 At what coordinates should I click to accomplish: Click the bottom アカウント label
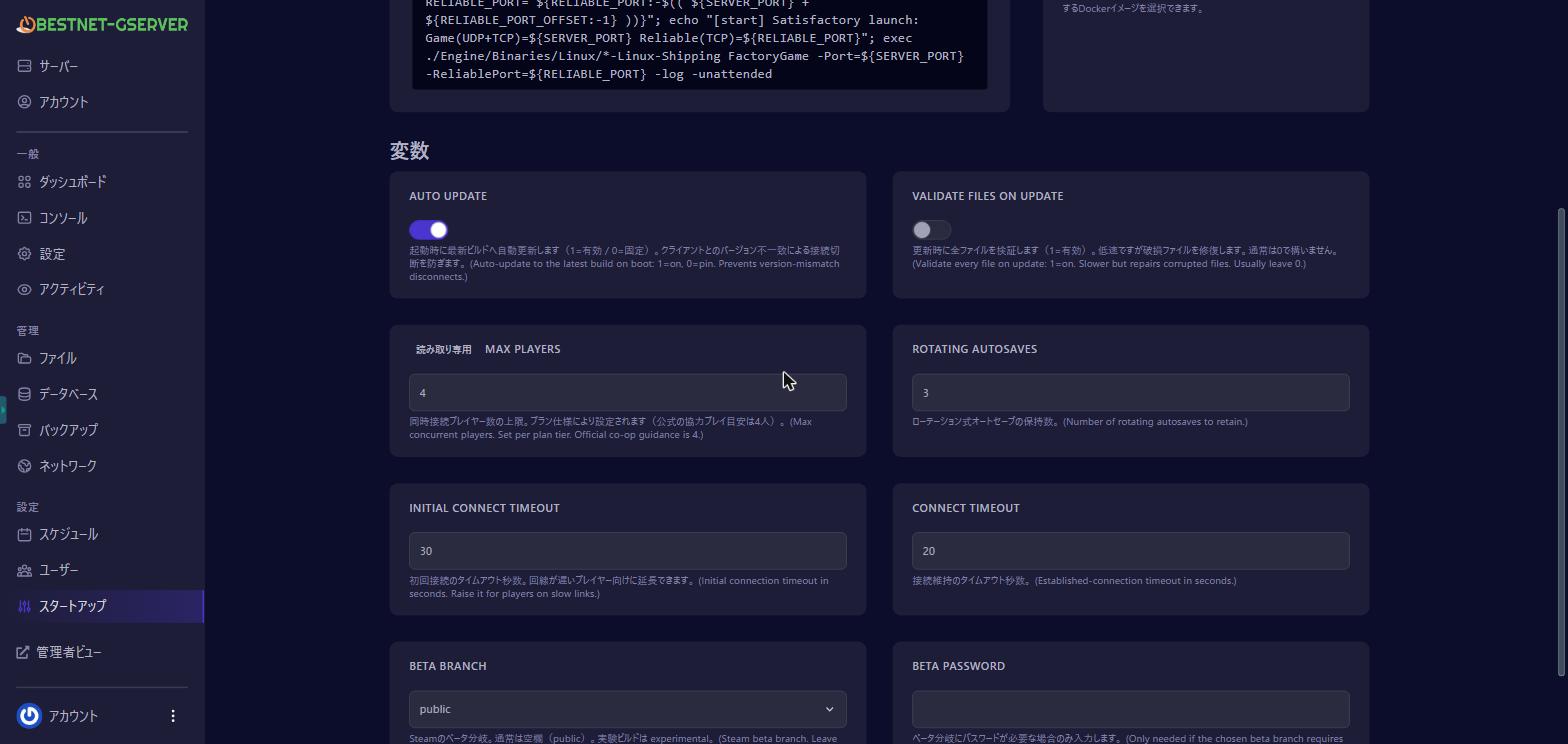click(73, 716)
